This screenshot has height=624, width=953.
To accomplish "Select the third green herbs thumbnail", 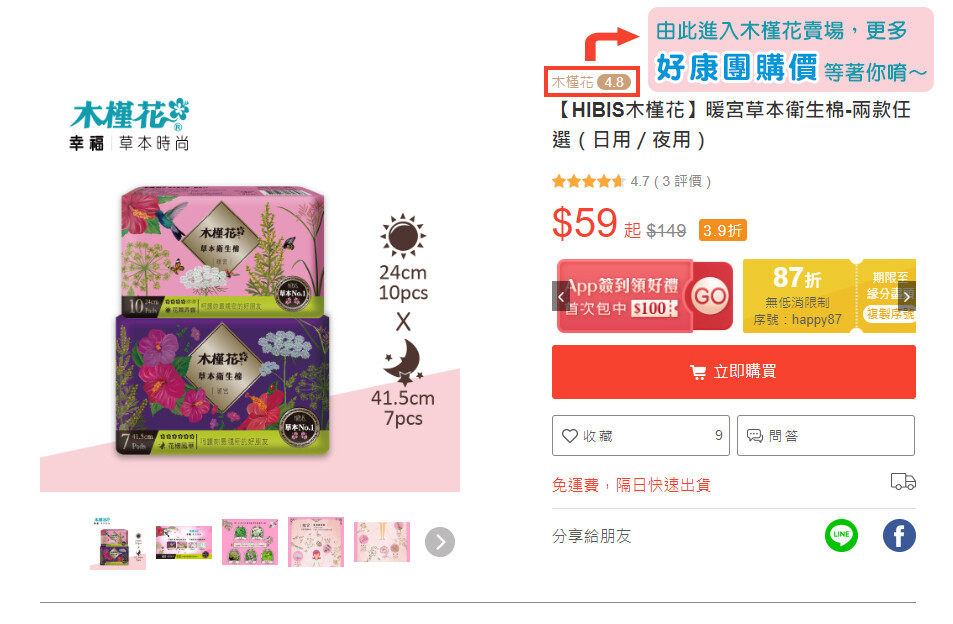I will (x=250, y=542).
